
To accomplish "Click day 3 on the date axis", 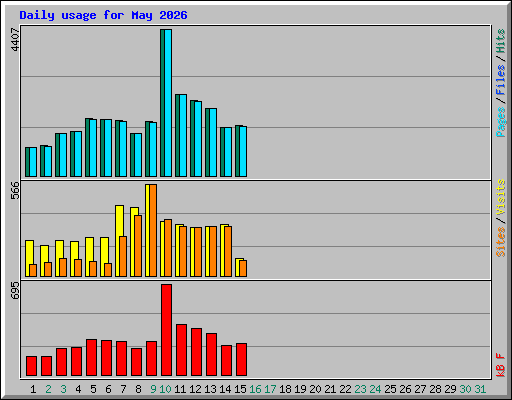I will (x=63, y=389).
